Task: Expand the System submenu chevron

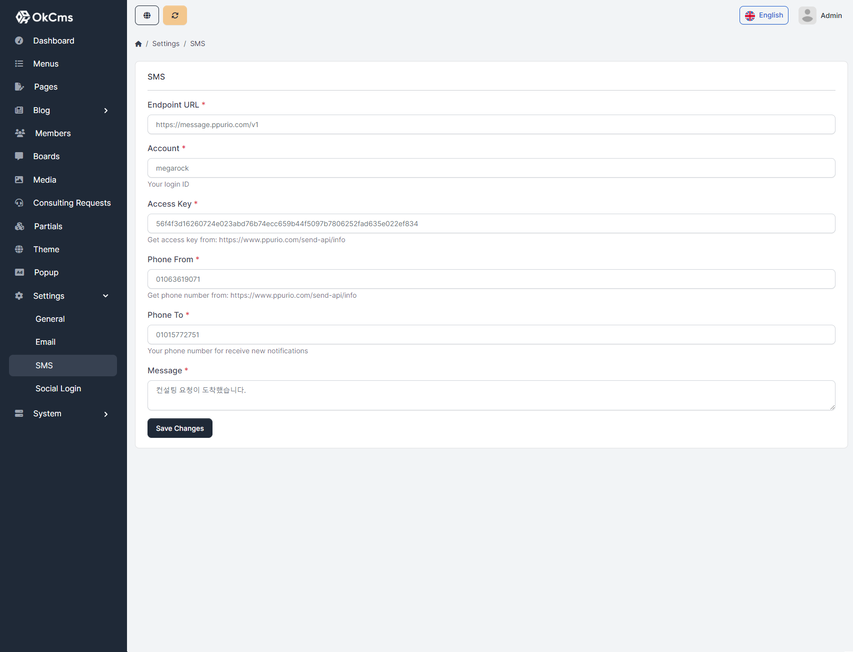Action: coord(106,414)
